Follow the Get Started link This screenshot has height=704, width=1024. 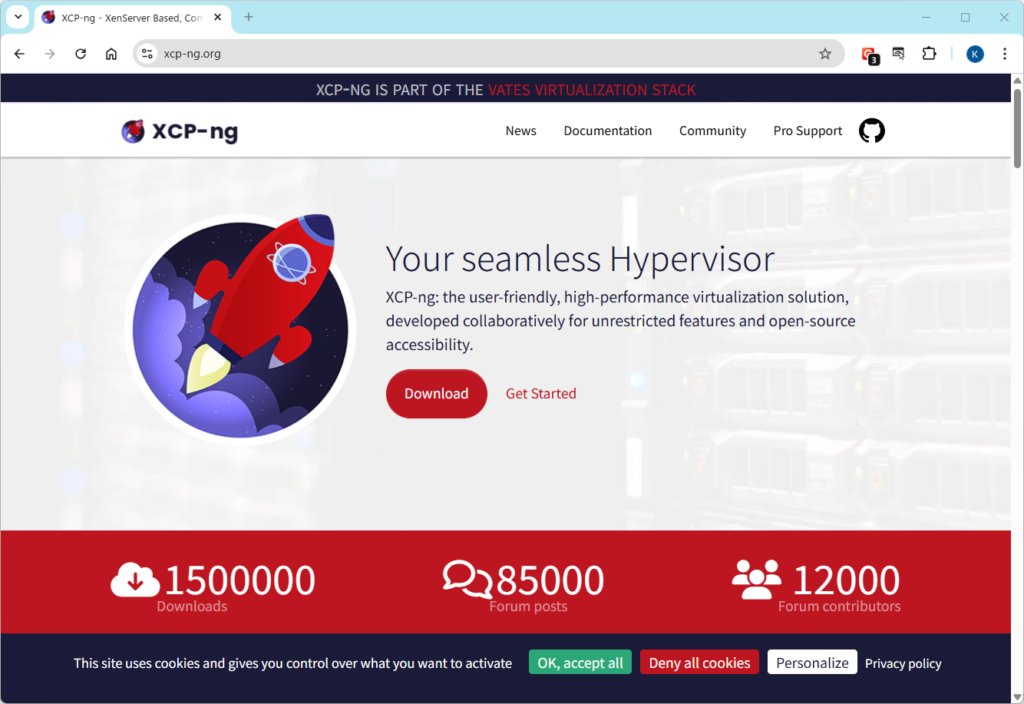540,394
